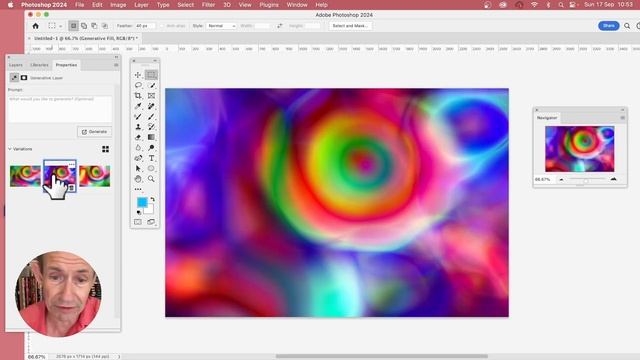Select the Quick Selection tool

pos(151,85)
